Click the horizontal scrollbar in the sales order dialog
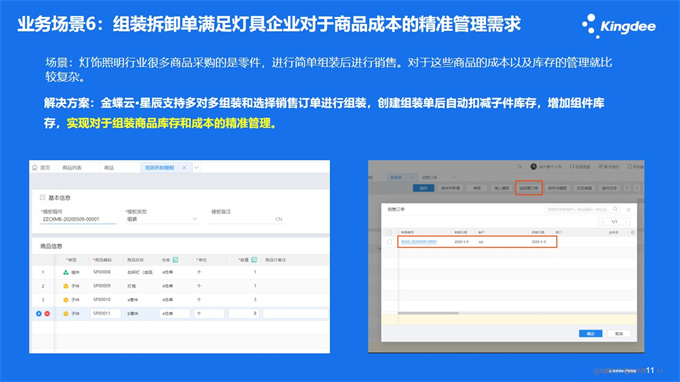The image size is (680, 382). coord(428,313)
